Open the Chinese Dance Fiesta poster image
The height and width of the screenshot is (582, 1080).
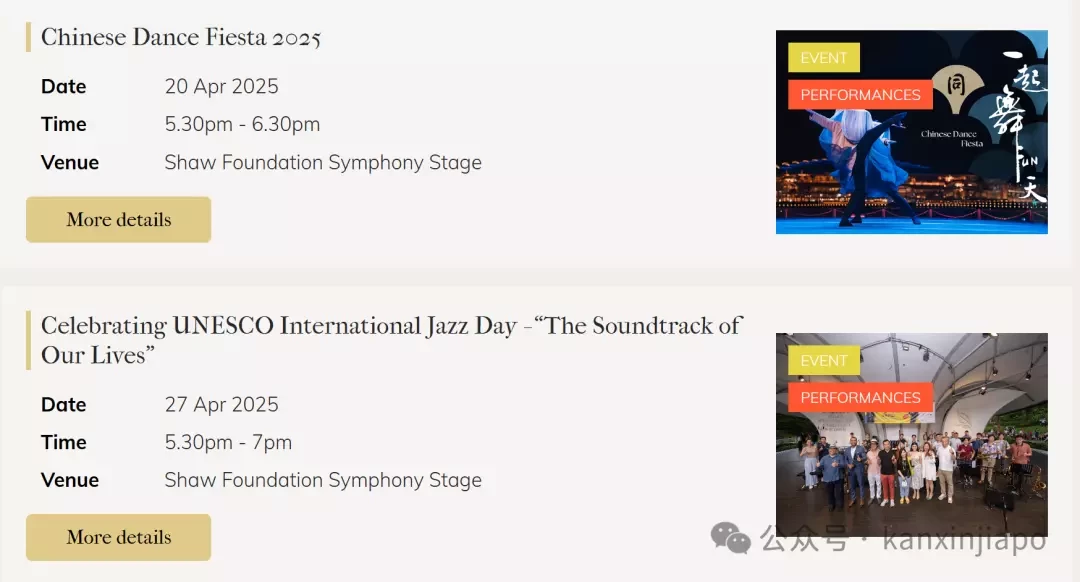pos(911,132)
